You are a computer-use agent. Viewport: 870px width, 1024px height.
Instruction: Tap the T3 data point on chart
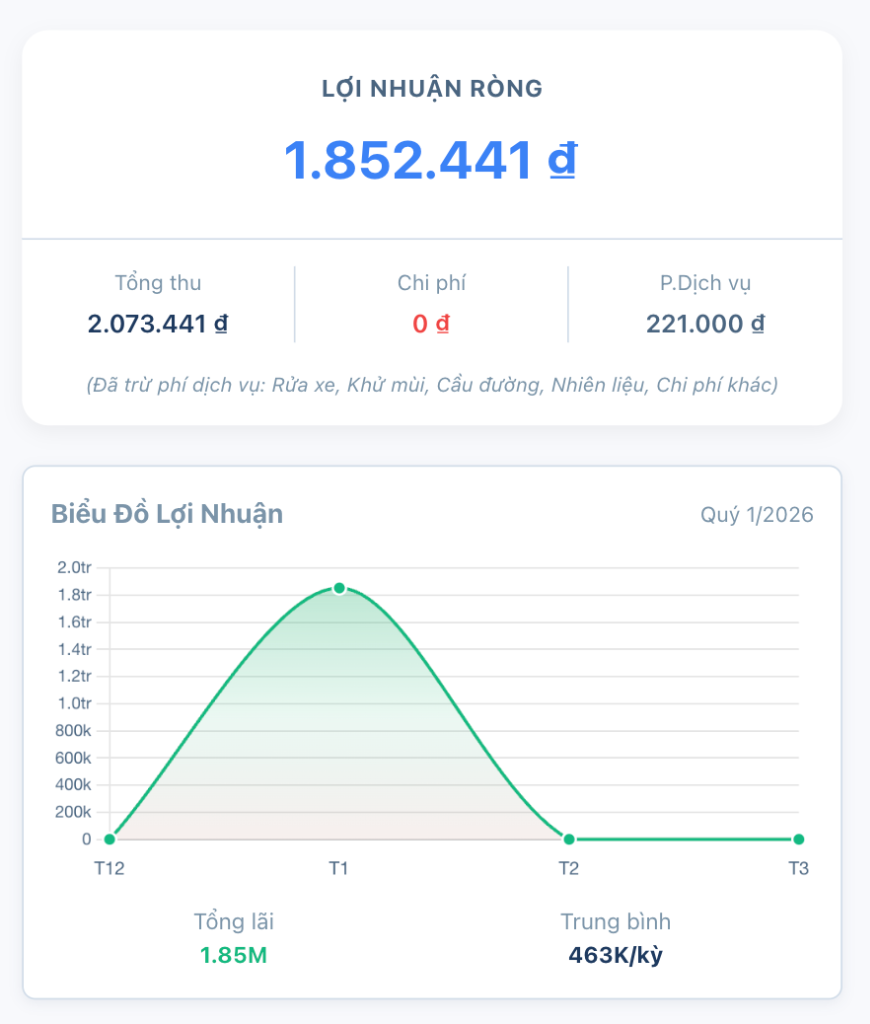pos(798,838)
